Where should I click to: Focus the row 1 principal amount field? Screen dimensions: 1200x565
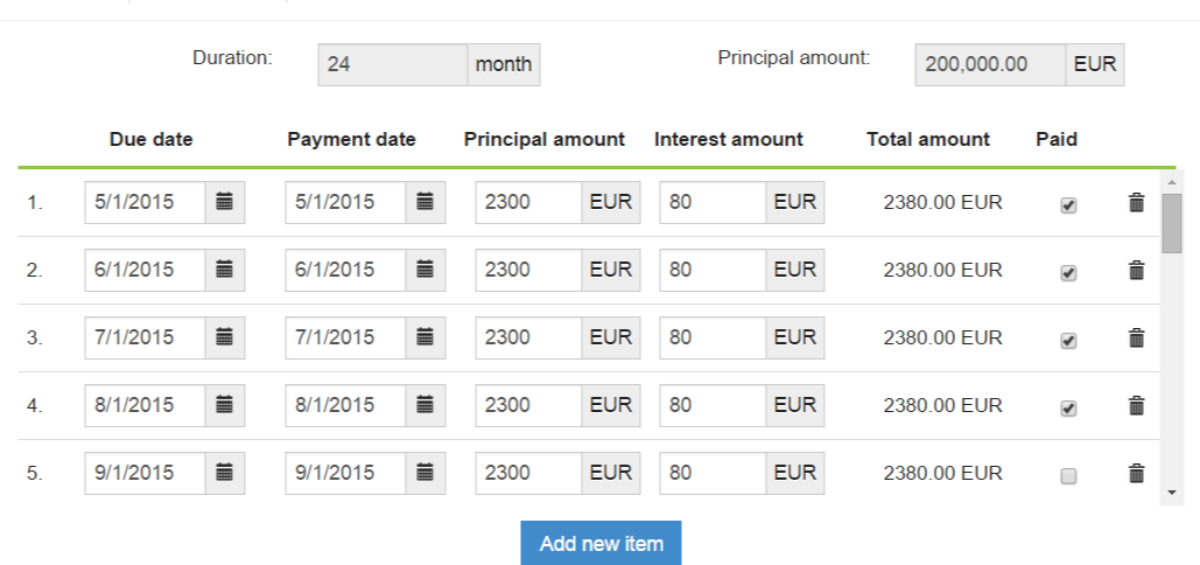click(x=529, y=202)
